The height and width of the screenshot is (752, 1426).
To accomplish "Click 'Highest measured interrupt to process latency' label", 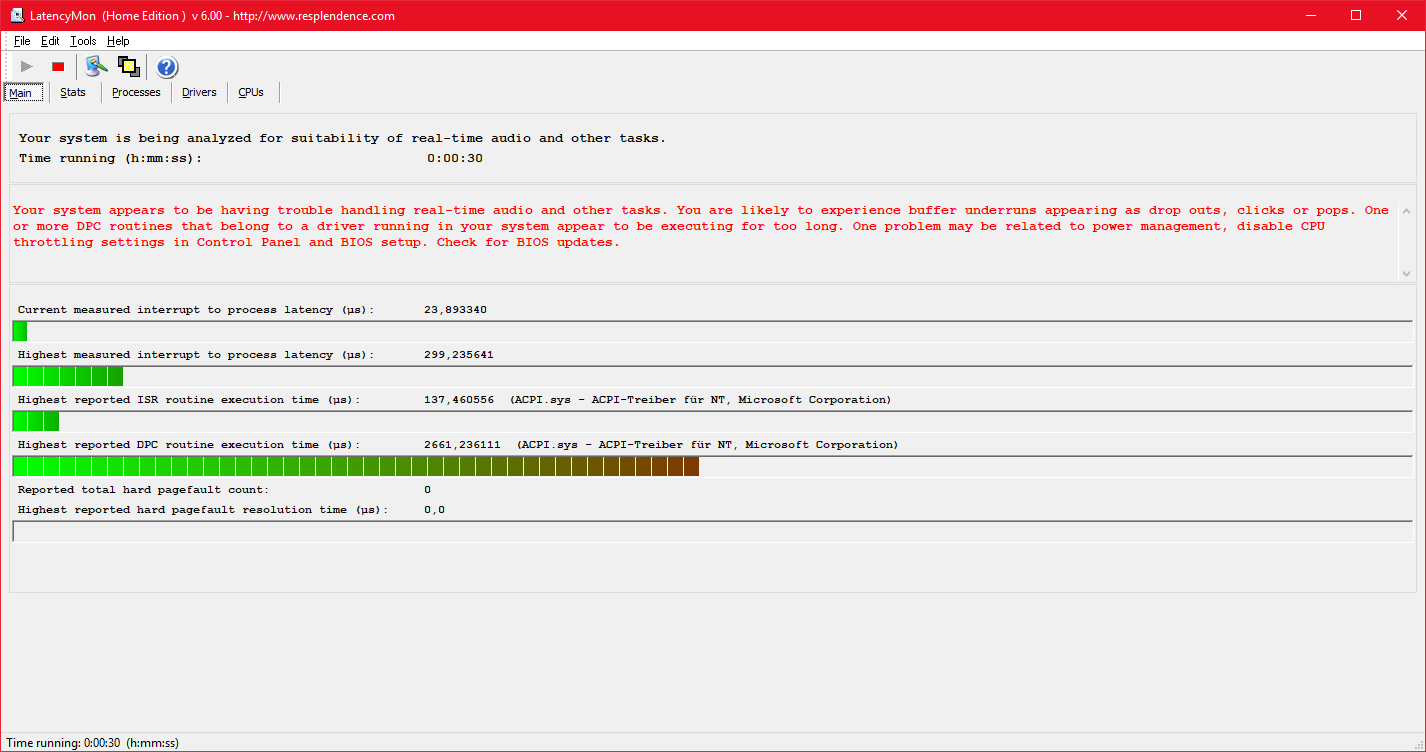I will point(195,355).
